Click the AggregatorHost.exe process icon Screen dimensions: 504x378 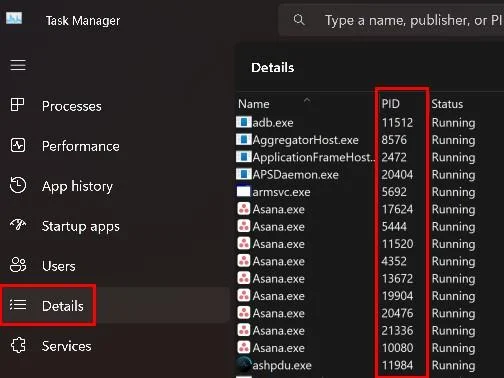tap(244, 139)
